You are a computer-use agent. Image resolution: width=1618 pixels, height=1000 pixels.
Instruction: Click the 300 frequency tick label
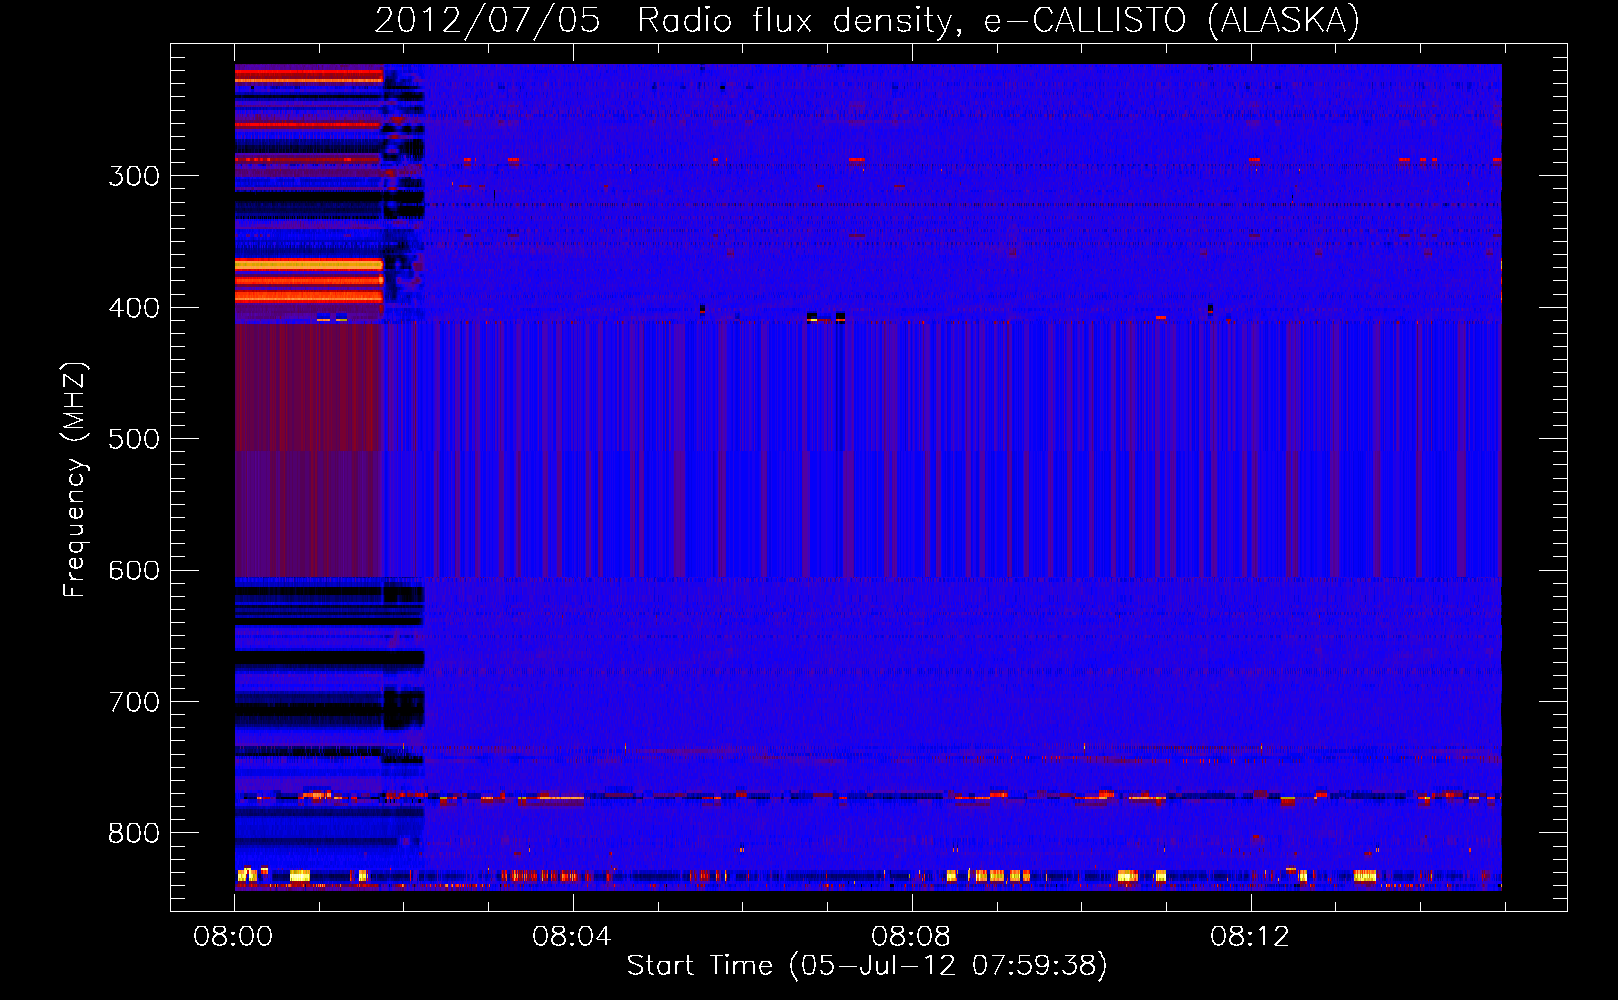[134, 176]
